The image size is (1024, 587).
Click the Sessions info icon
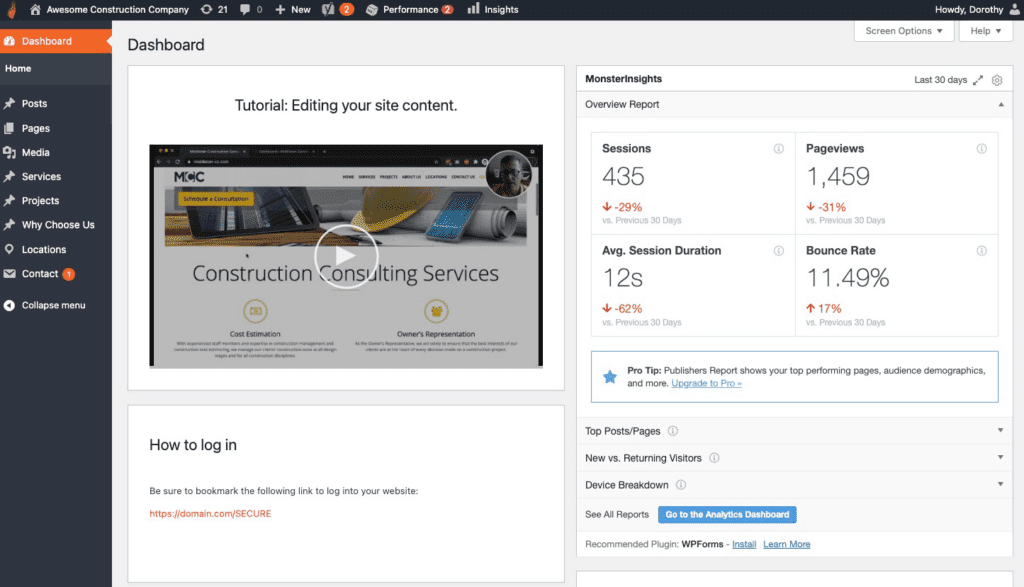[779, 148]
